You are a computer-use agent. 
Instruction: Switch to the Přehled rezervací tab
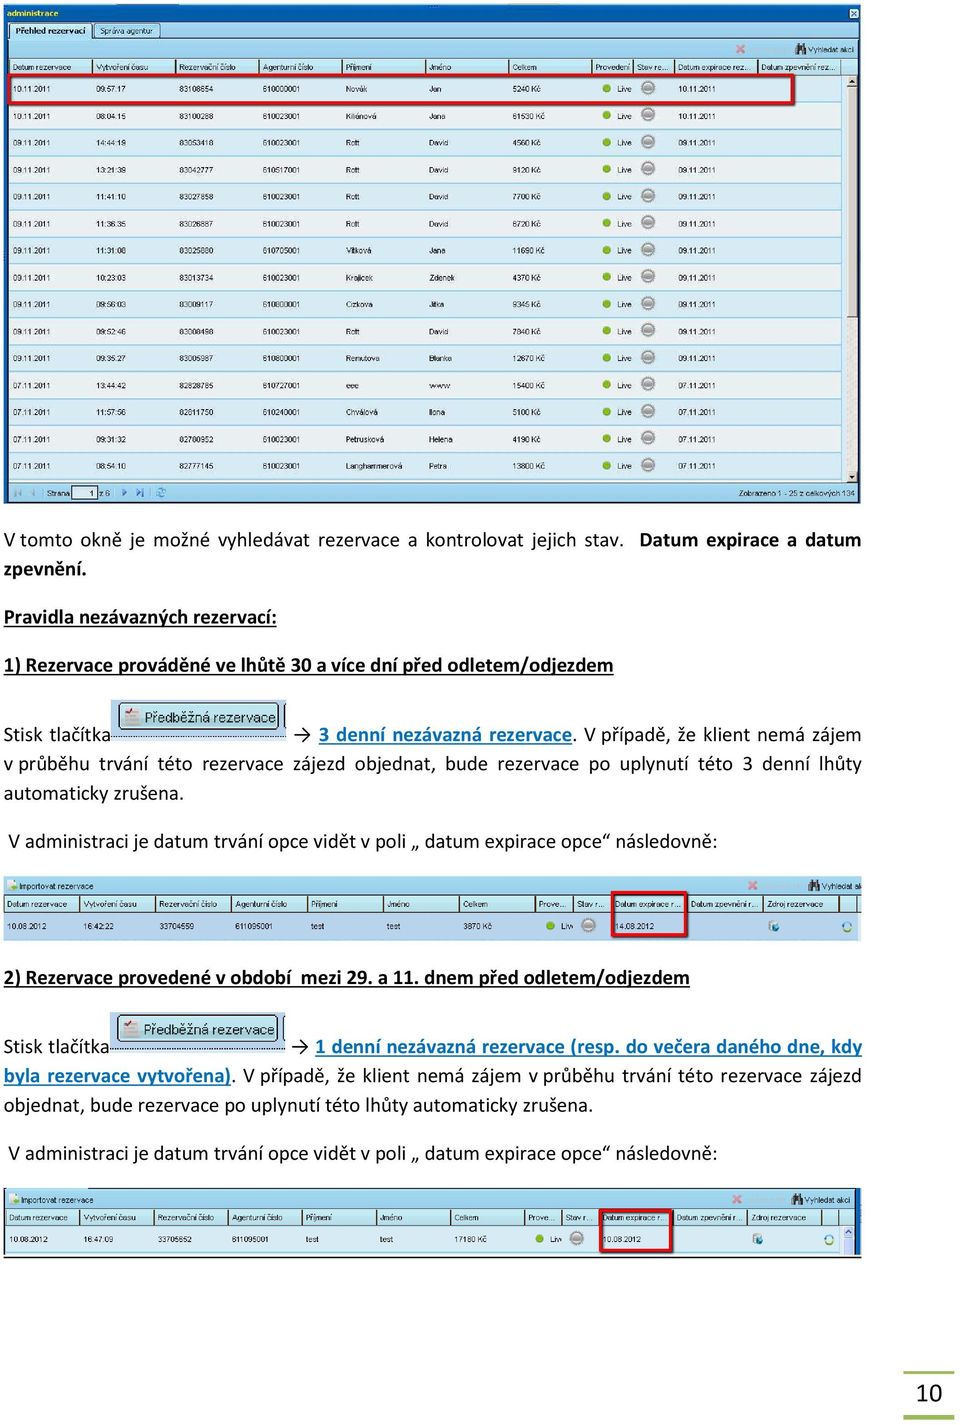click(50, 31)
